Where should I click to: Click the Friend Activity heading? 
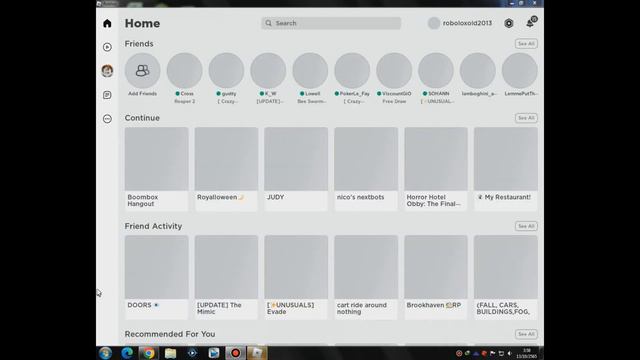pos(153,226)
